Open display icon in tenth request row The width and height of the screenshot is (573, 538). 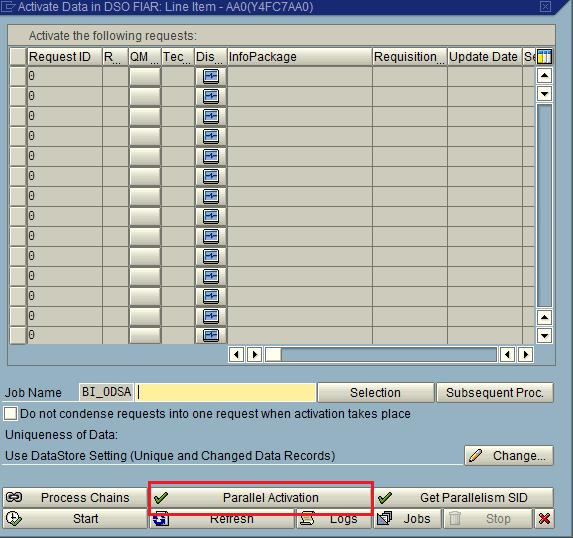211,255
